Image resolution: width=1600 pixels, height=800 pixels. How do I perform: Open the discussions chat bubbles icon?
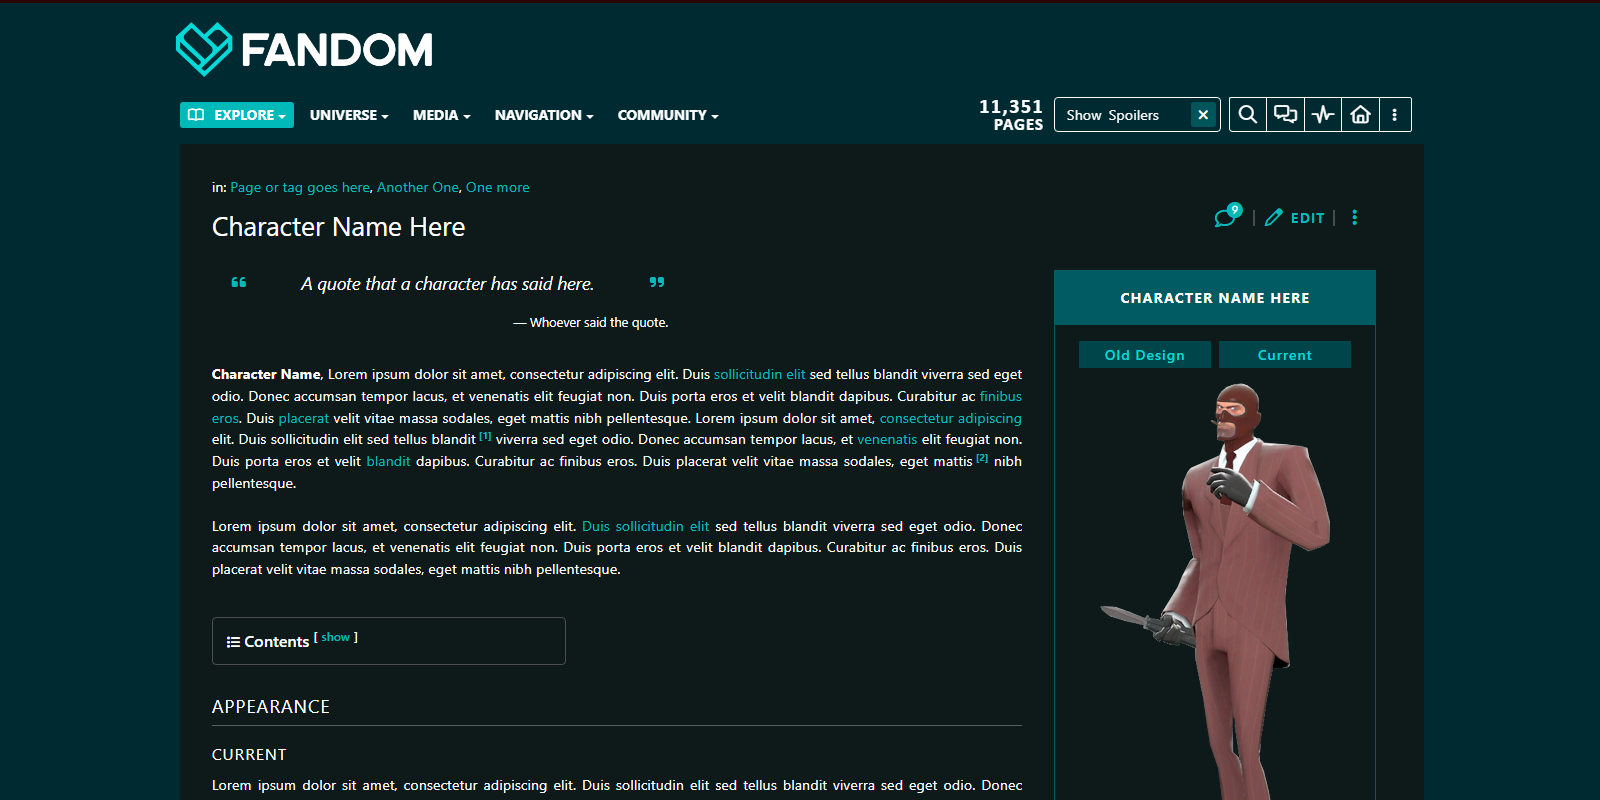[1285, 115]
